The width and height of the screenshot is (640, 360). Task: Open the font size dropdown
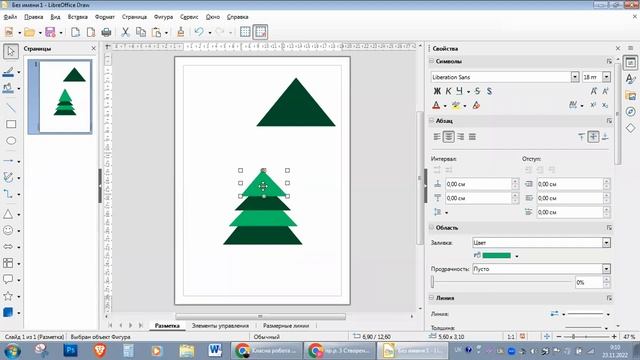606,77
